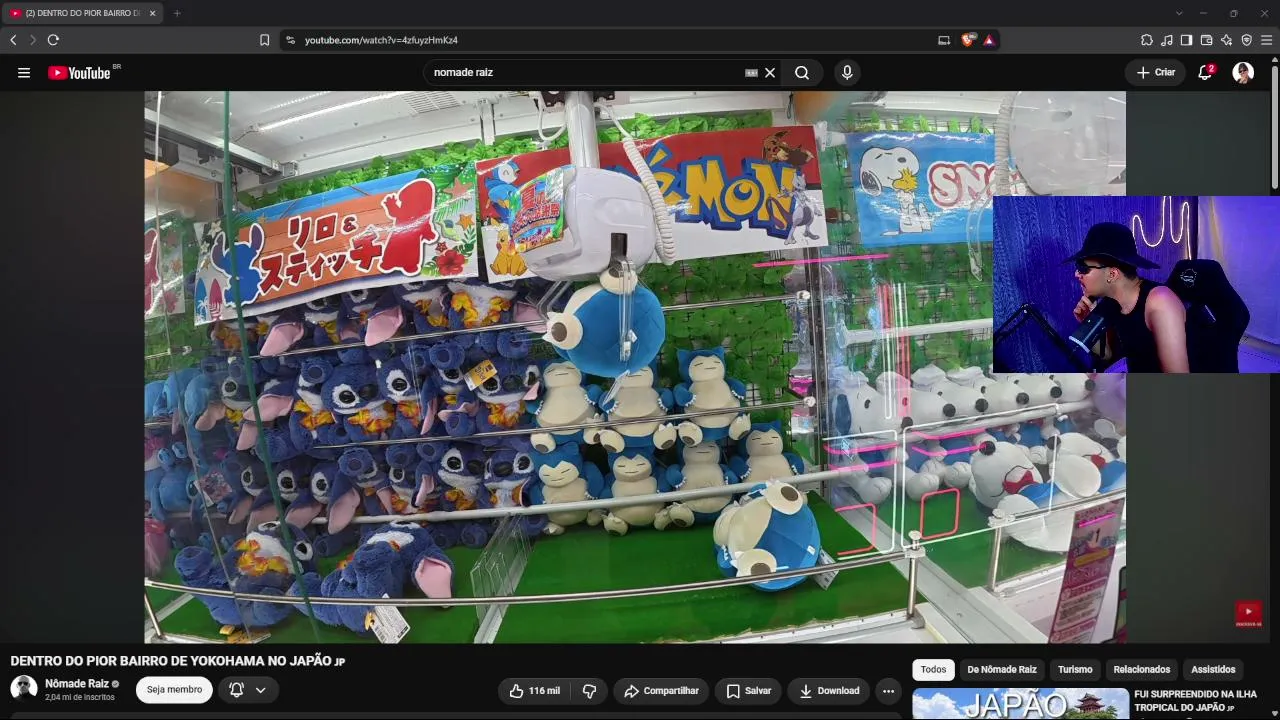Click the channel watermark in the video
This screenshot has width=1280, height=720.
pos(1248,613)
